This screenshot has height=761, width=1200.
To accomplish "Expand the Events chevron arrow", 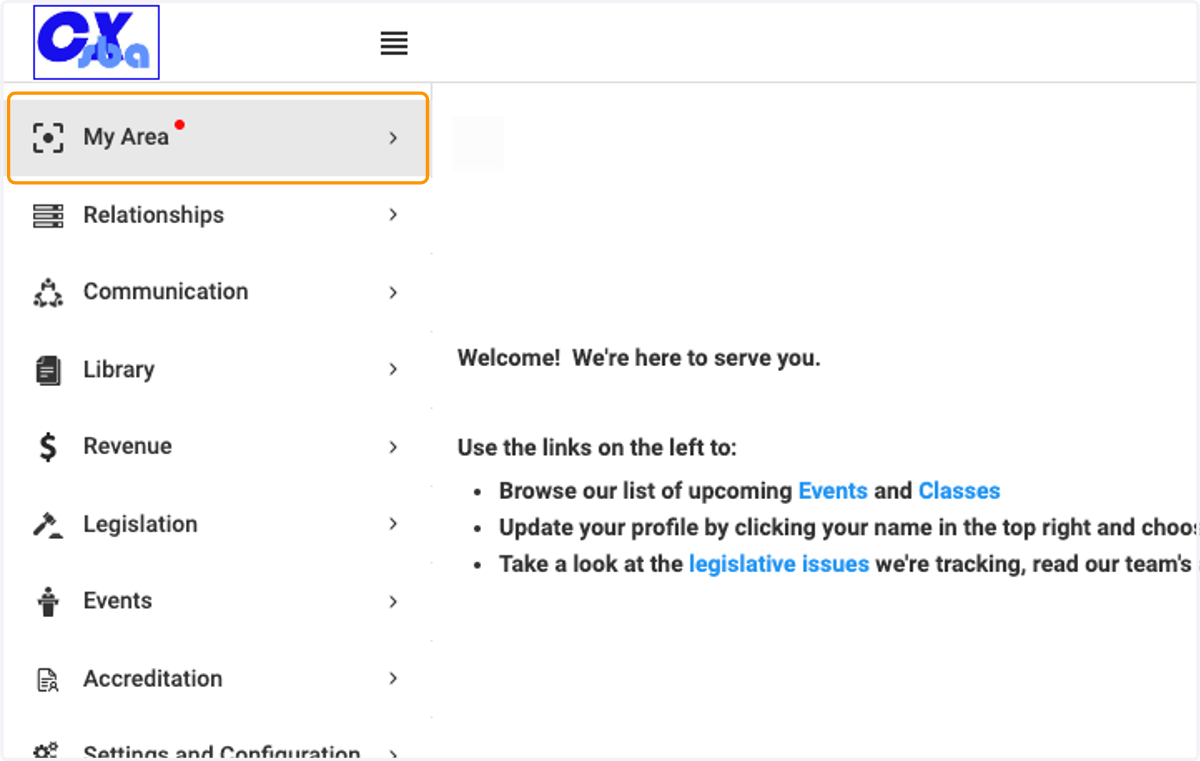I will tap(393, 601).
